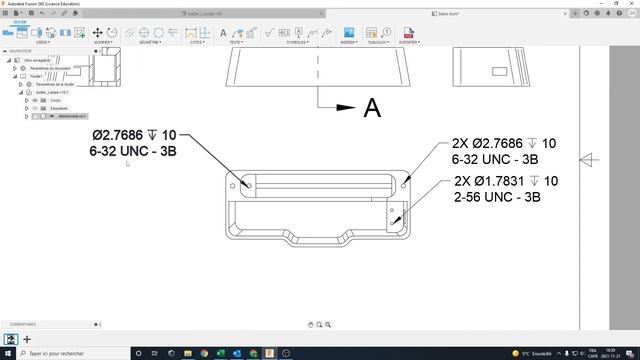Click the Windows search box
Viewport: 640px width, 360px height.
tap(73, 353)
